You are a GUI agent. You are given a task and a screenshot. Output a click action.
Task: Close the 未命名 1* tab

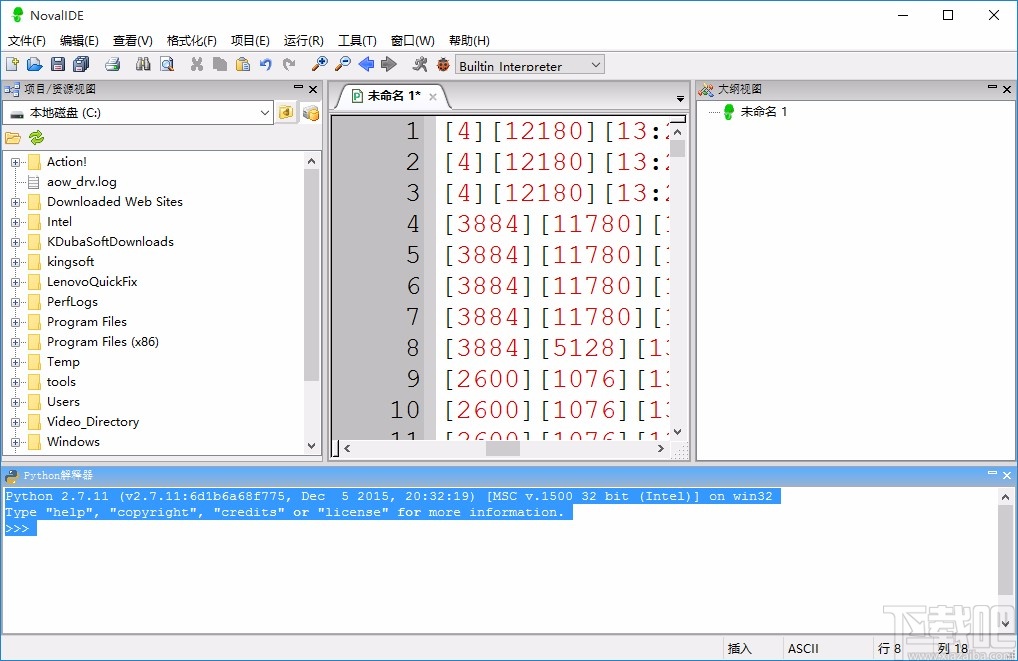coord(433,97)
